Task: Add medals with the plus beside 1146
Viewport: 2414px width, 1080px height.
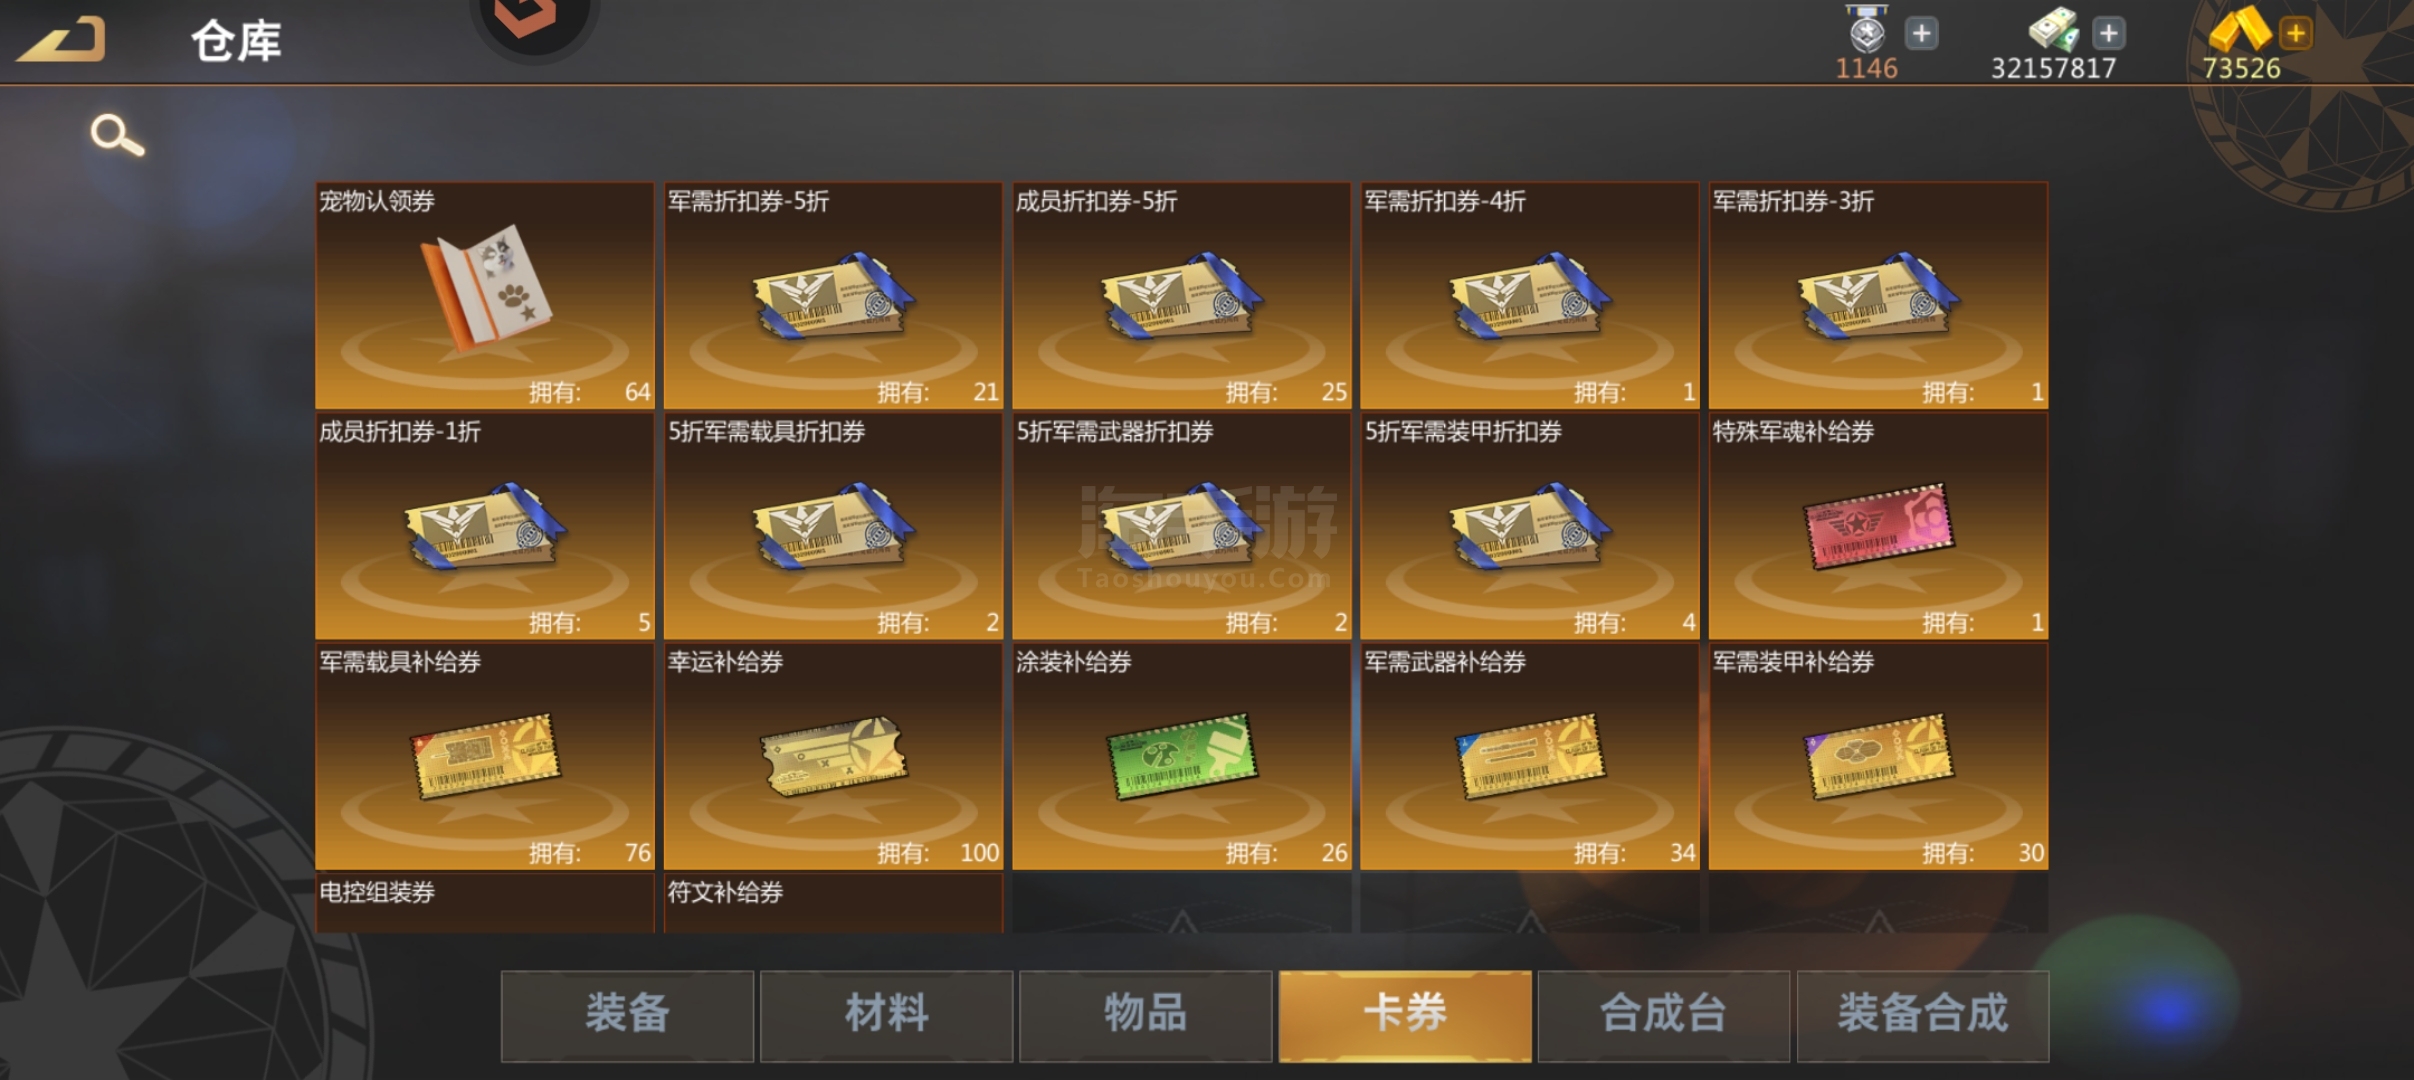Action: (1921, 33)
